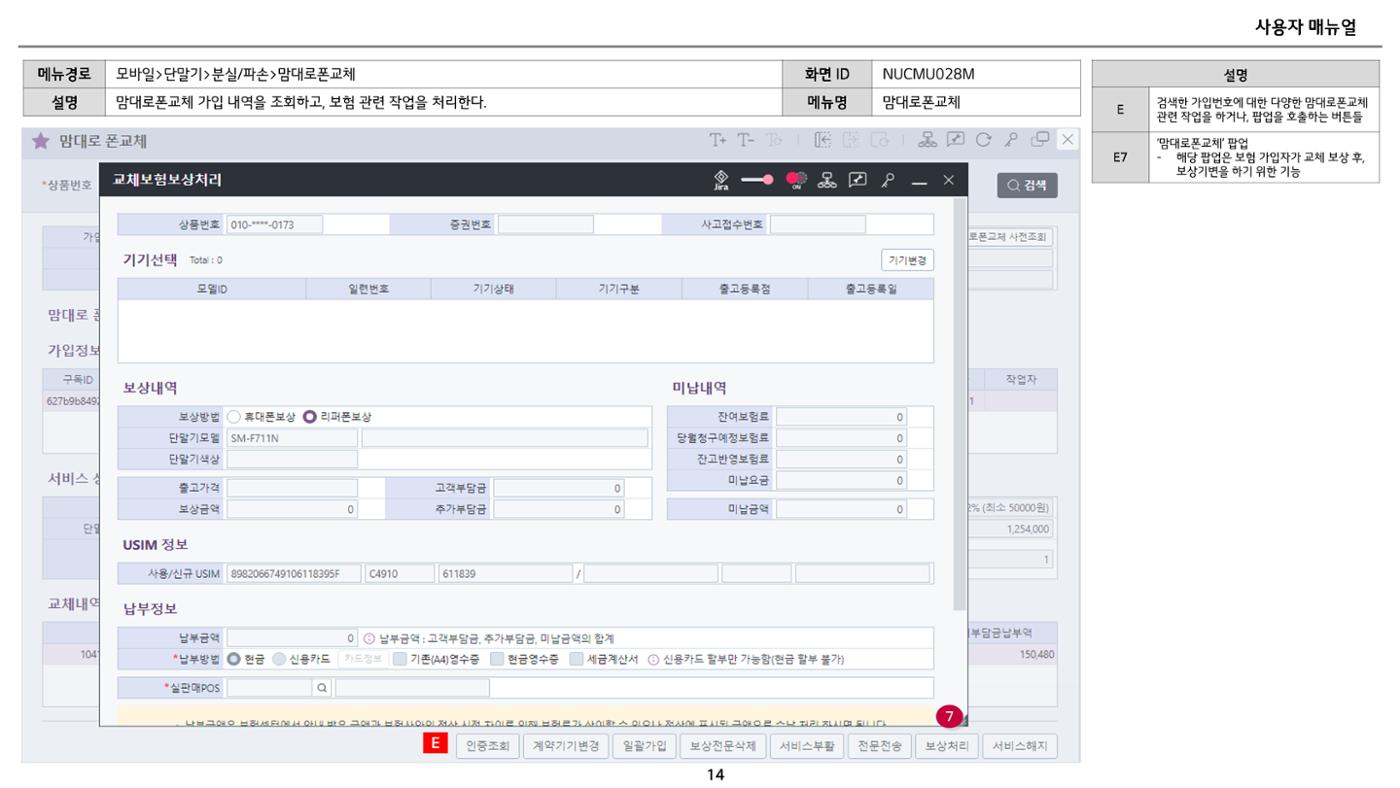Click the 인증조회 button

coord(487,746)
